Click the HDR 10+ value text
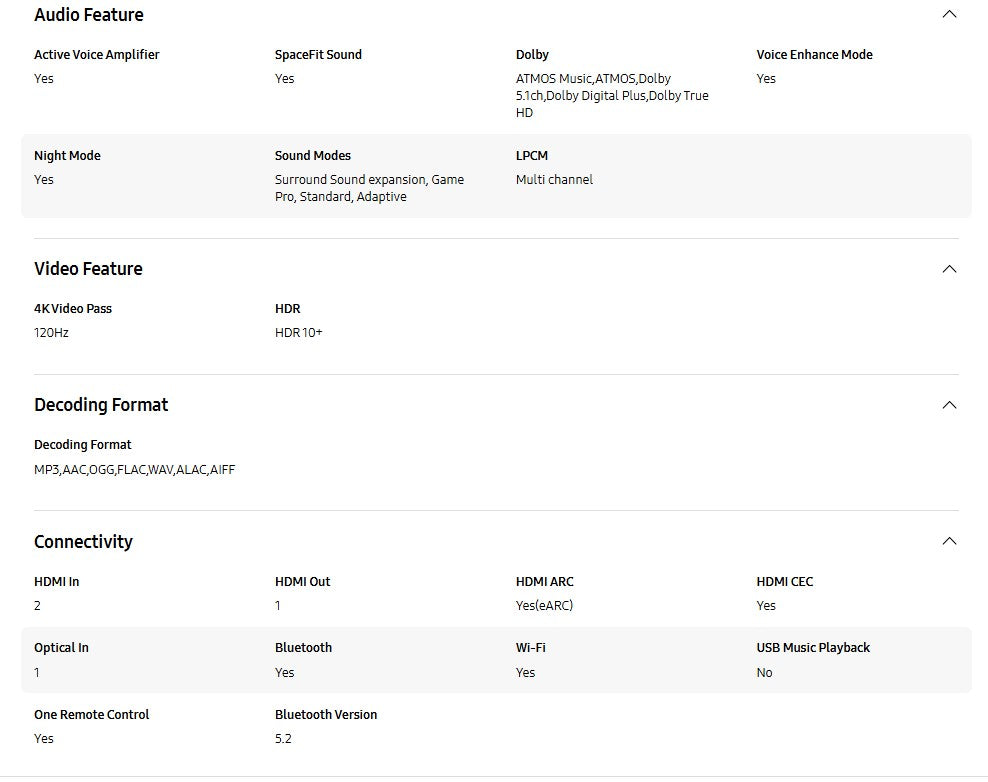 (x=299, y=332)
